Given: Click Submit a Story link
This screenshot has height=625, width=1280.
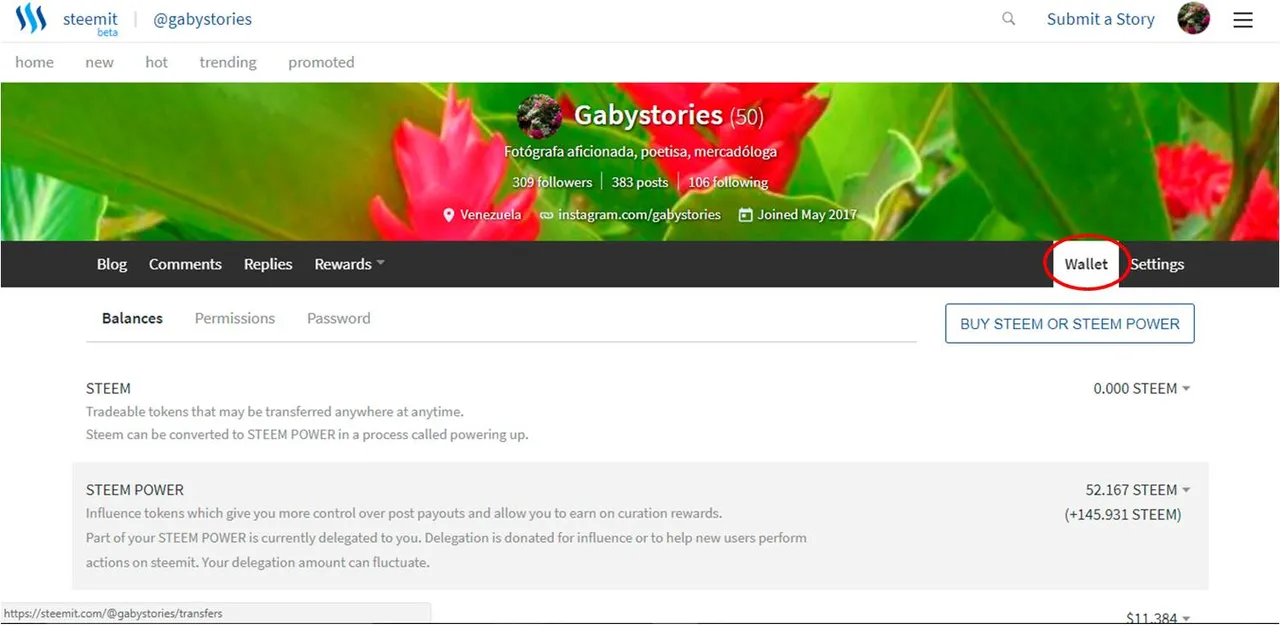Looking at the screenshot, I should tap(1101, 19).
